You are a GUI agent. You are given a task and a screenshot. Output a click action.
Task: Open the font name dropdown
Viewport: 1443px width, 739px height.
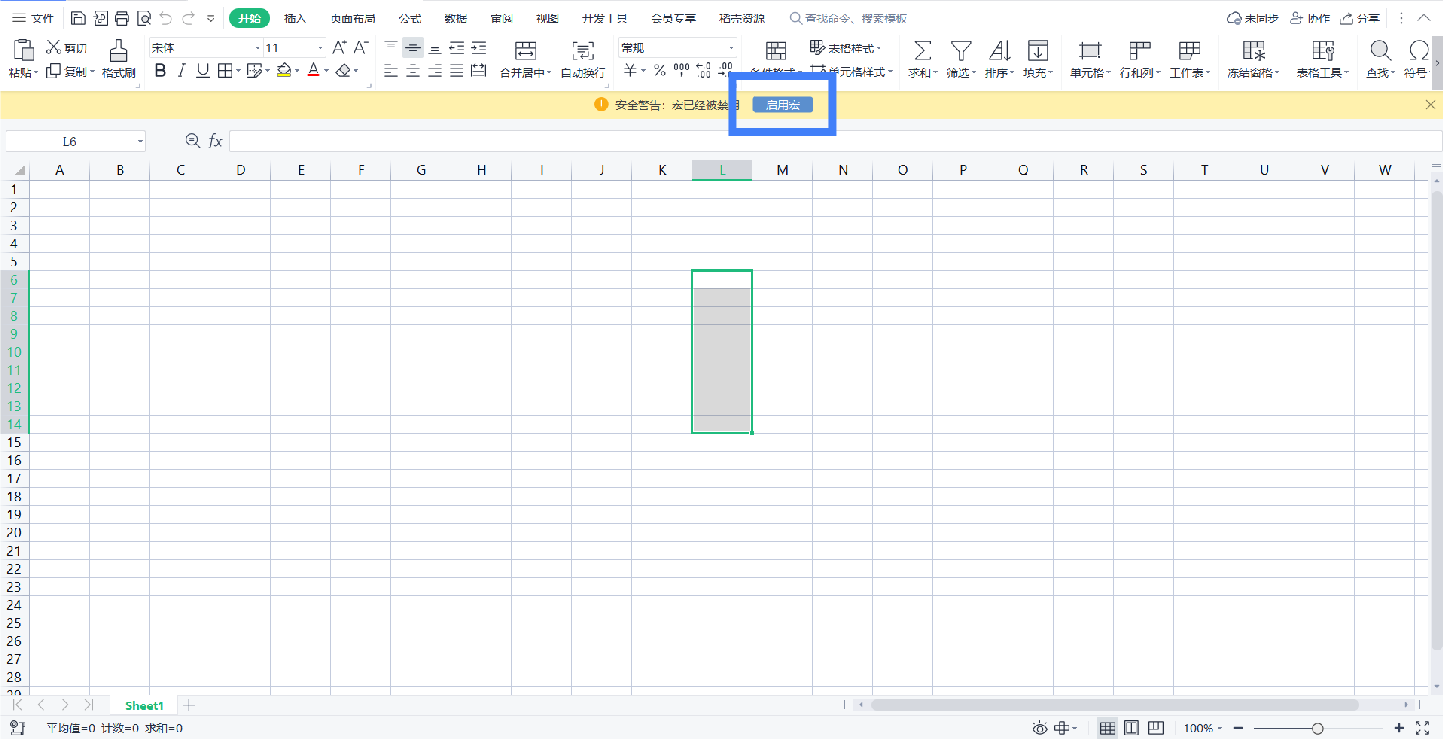point(257,48)
